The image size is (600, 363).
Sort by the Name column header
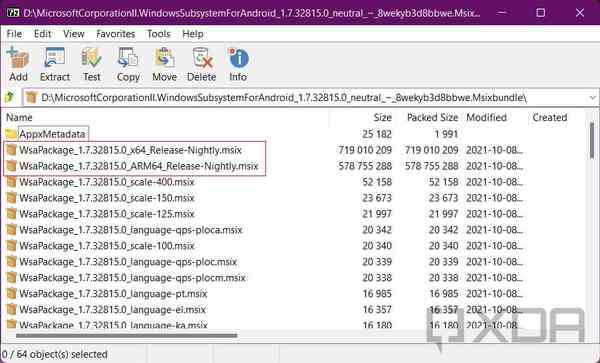19,117
